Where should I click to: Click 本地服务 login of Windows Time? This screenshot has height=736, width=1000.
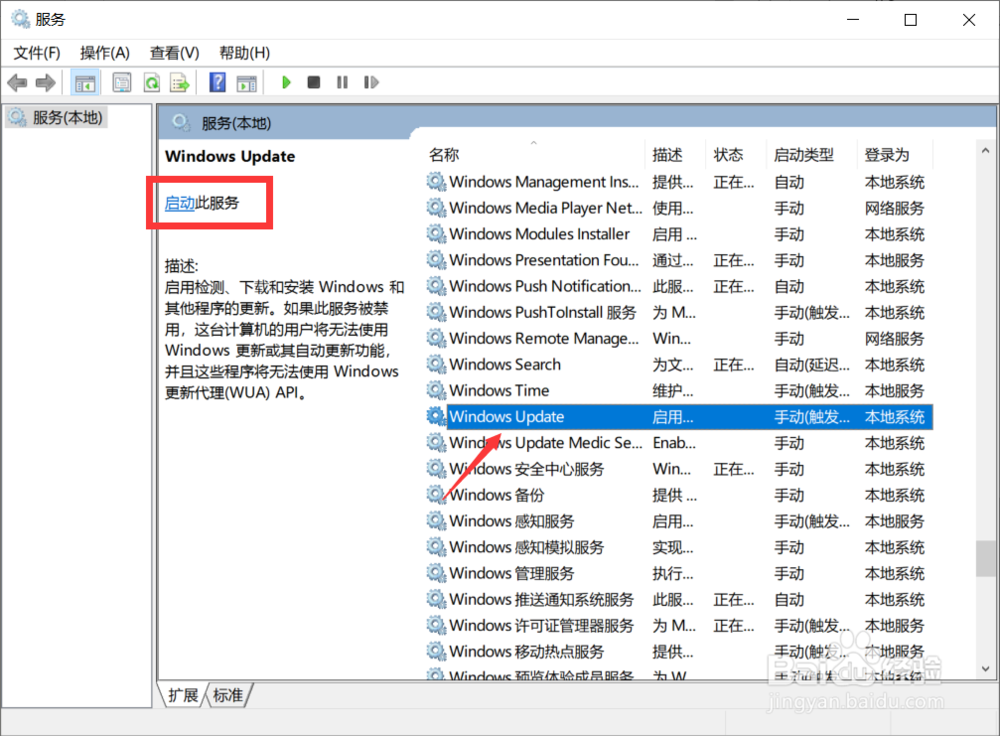[894, 391]
